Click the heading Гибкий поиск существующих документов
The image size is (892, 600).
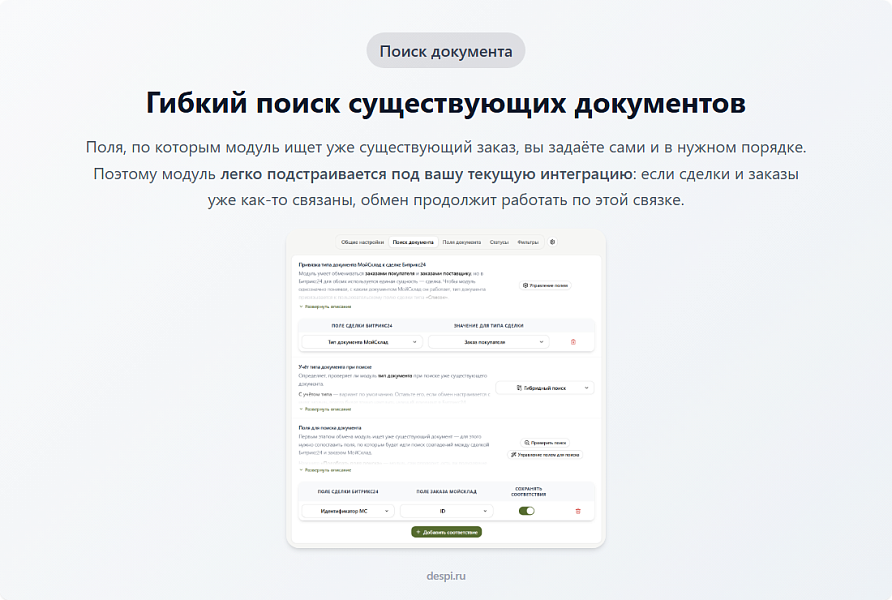click(446, 103)
